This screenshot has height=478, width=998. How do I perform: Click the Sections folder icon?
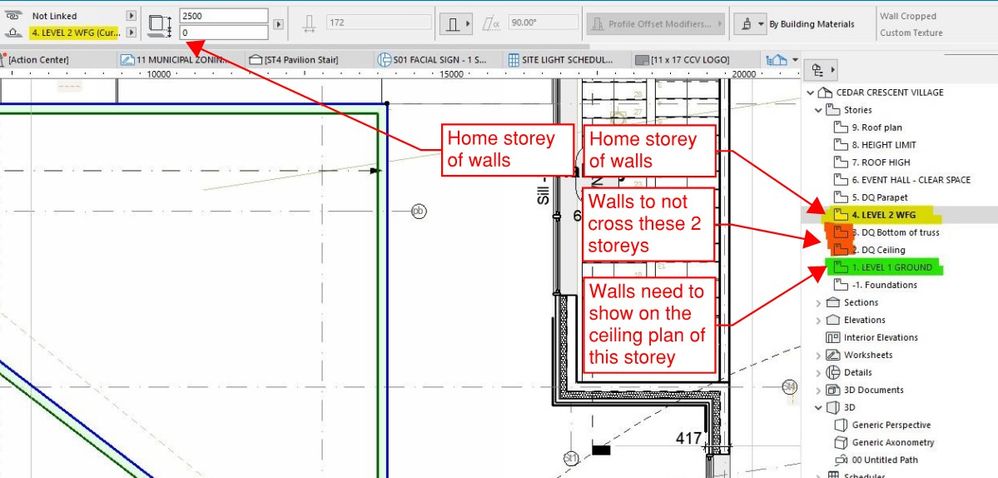833,302
